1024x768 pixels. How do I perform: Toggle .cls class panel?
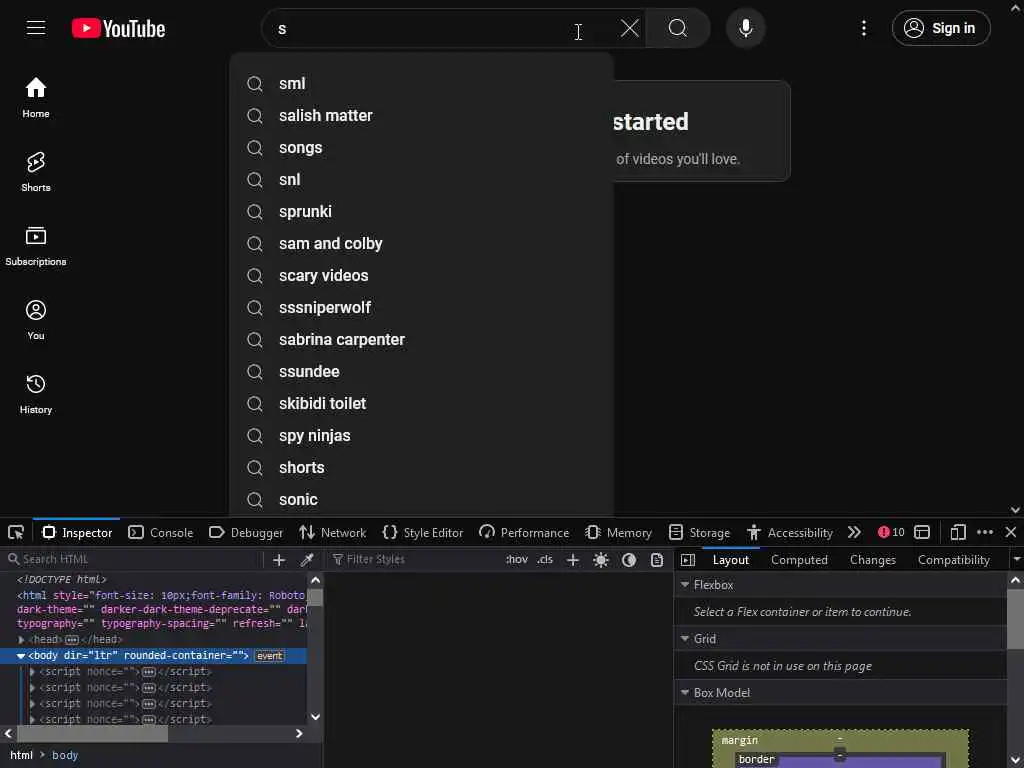point(545,560)
